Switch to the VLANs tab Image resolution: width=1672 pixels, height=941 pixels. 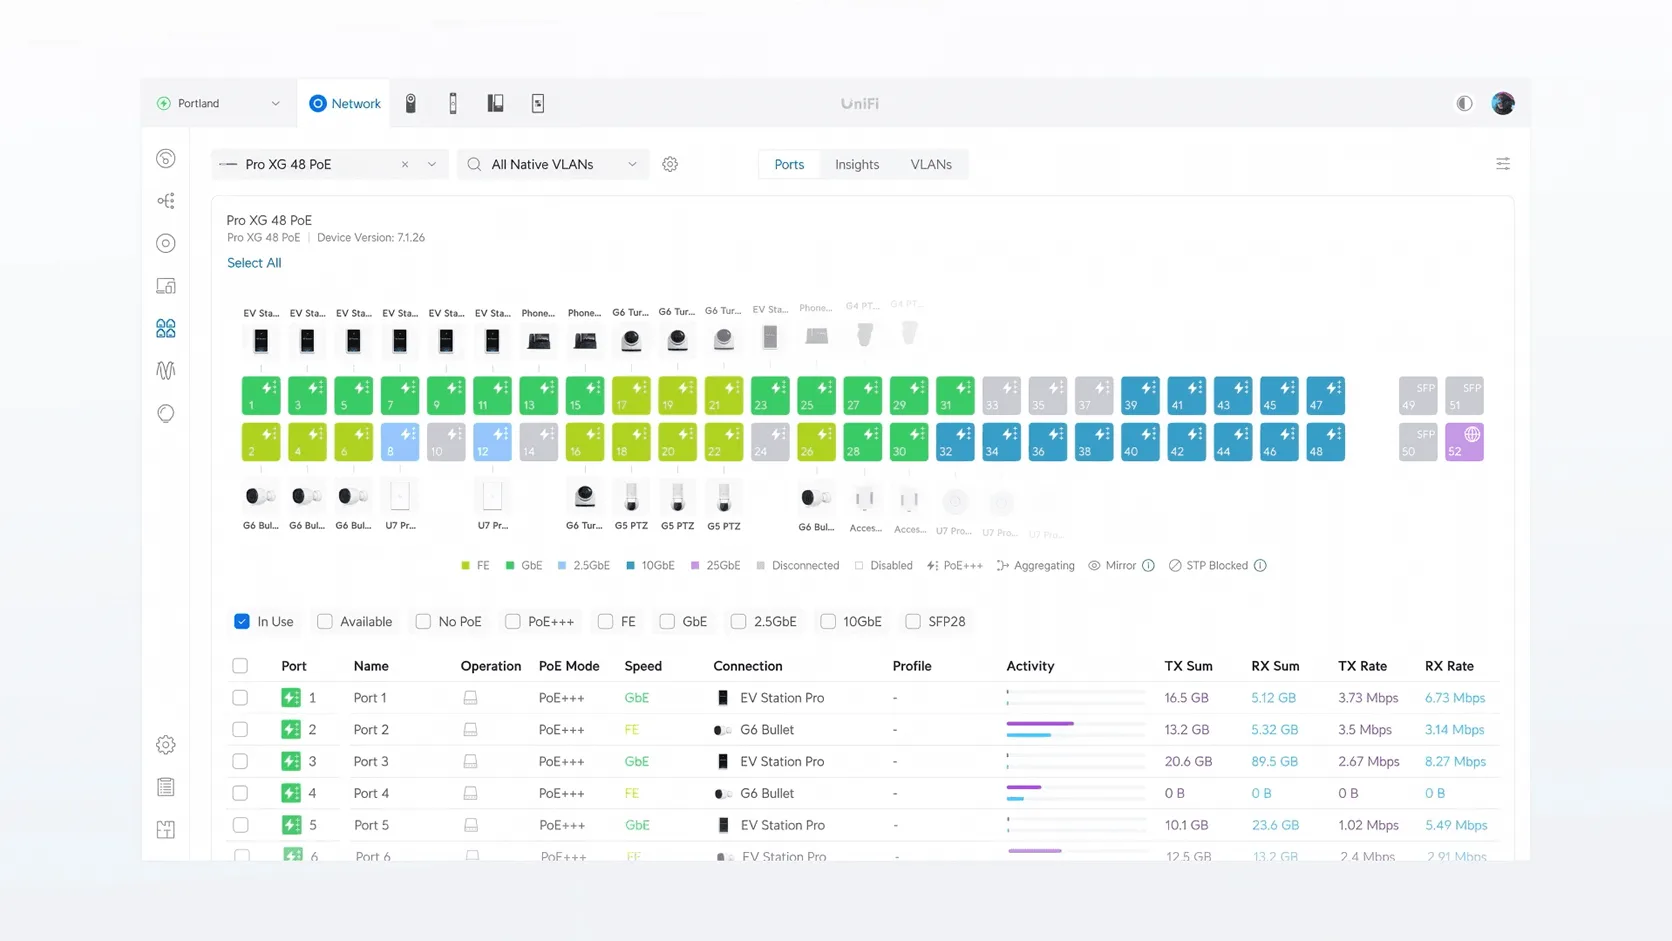click(x=931, y=164)
